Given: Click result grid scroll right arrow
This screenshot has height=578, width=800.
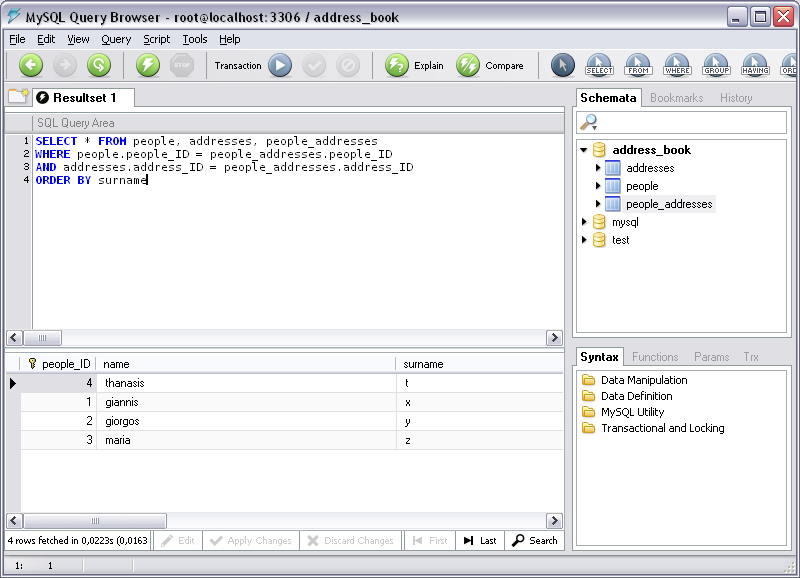Looking at the screenshot, I should [x=554, y=520].
